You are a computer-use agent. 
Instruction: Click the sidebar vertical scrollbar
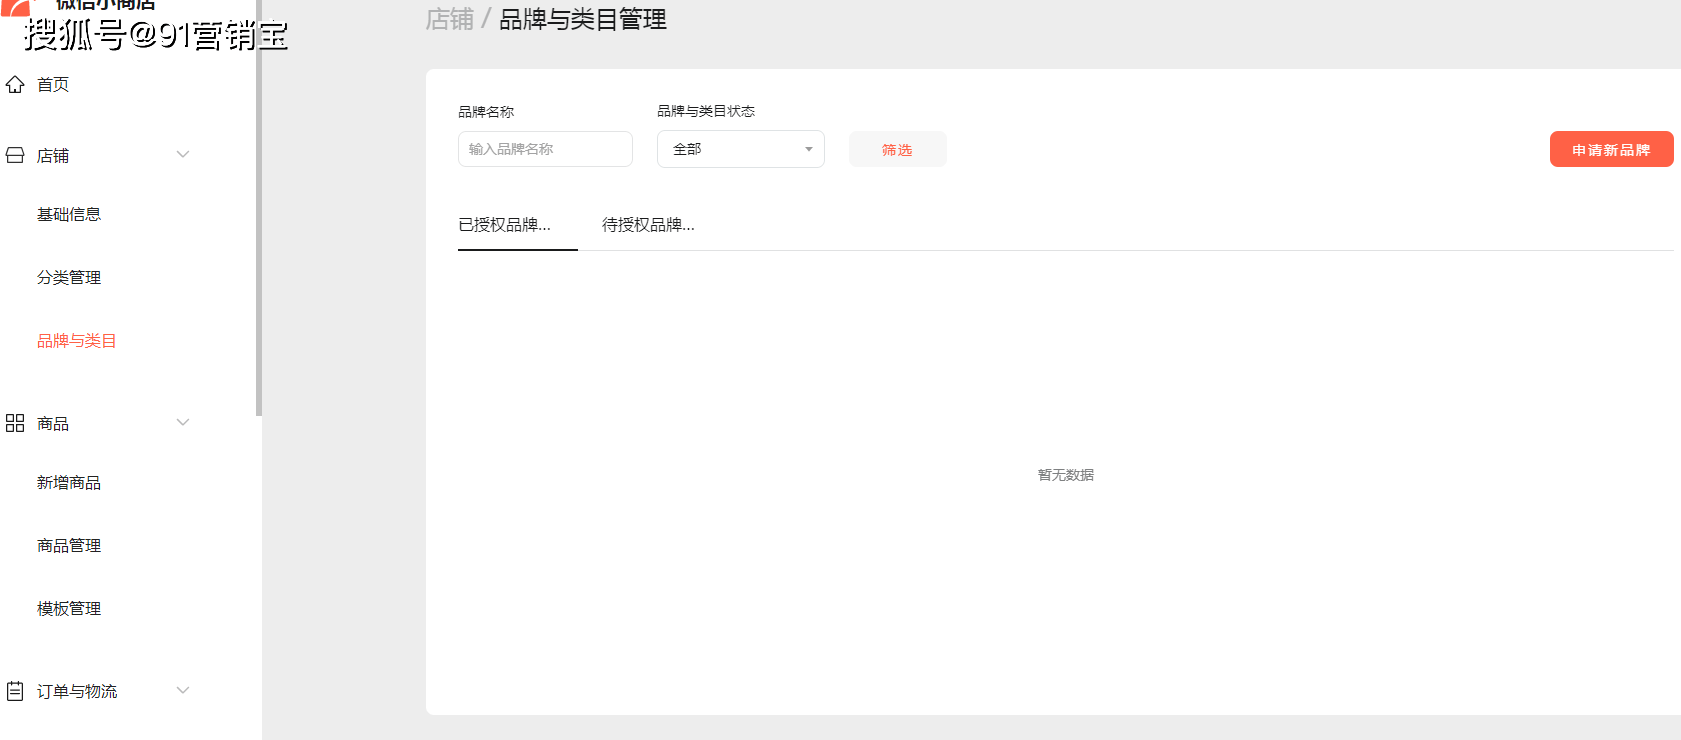pyautogui.click(x=259, y=210)
